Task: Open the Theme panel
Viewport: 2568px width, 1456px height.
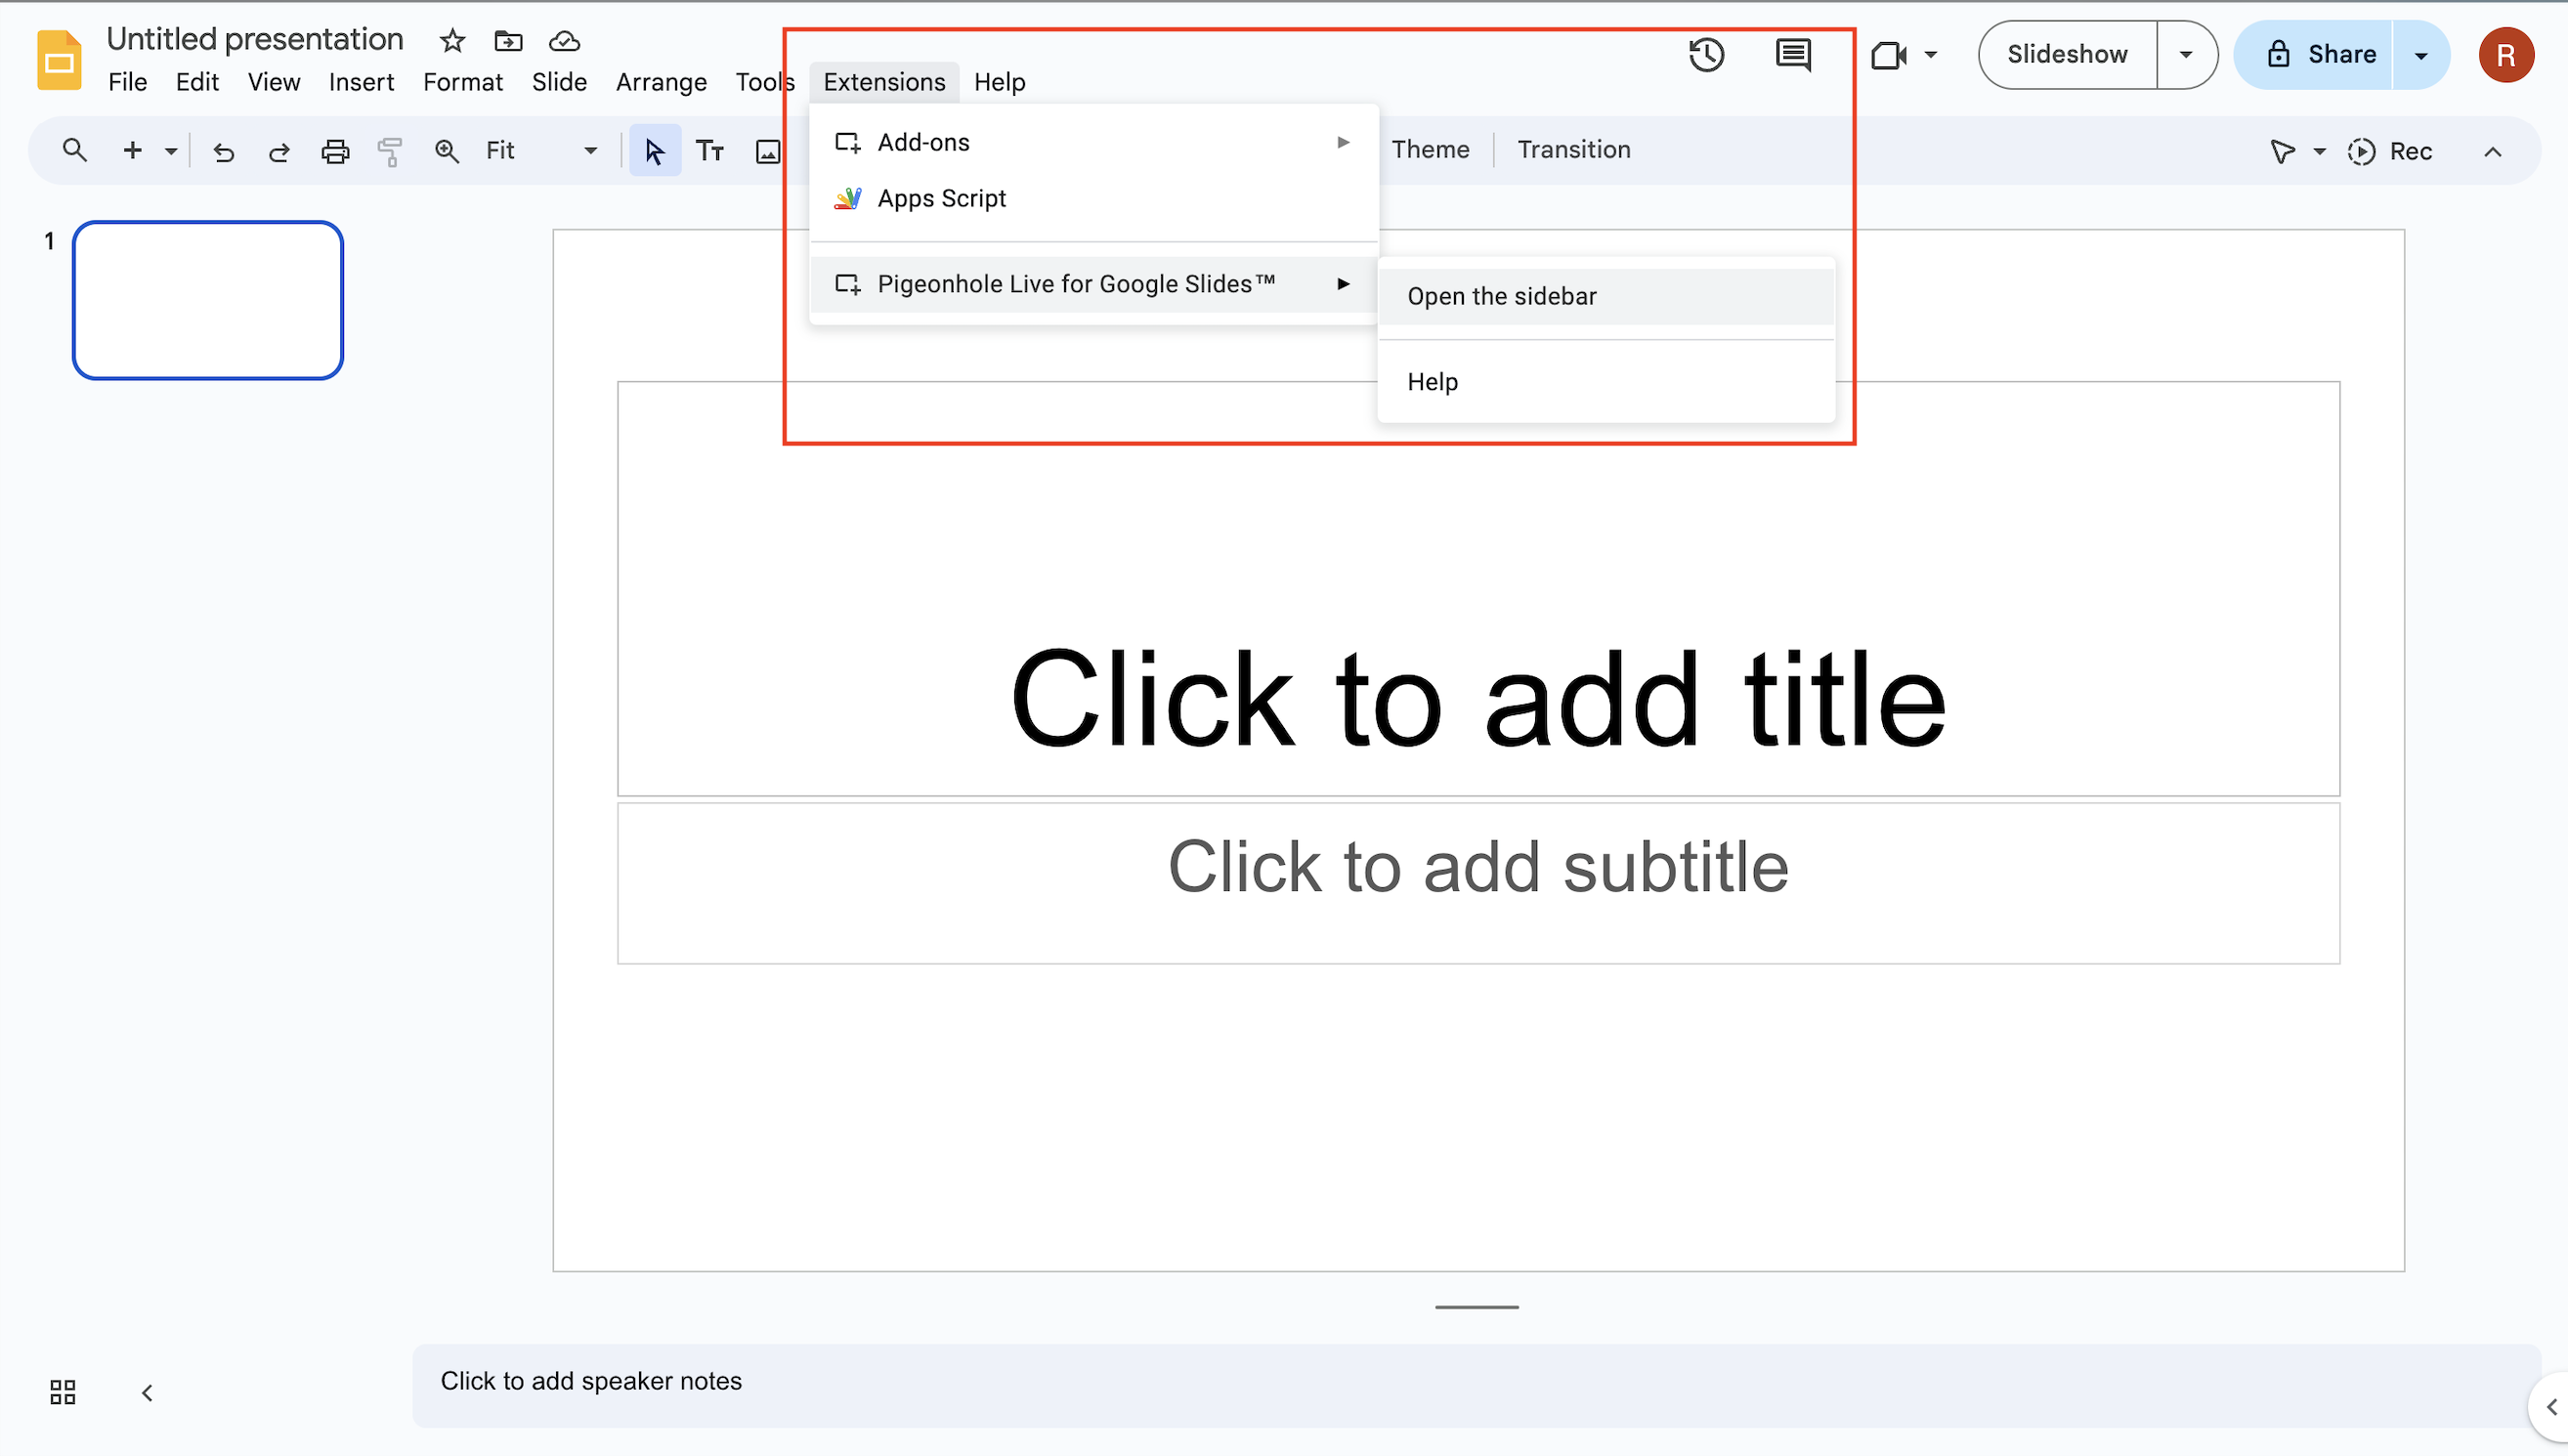Action: pos(1430,150)
